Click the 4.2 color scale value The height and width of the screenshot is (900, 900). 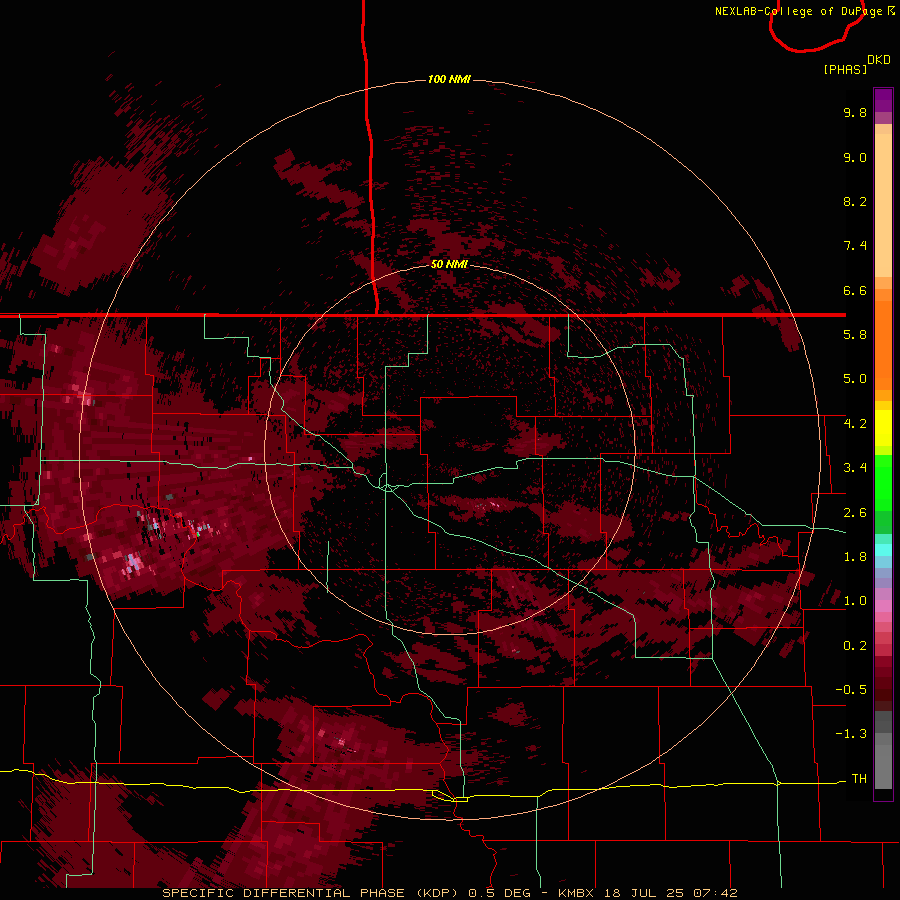click(x=855, y=424)
